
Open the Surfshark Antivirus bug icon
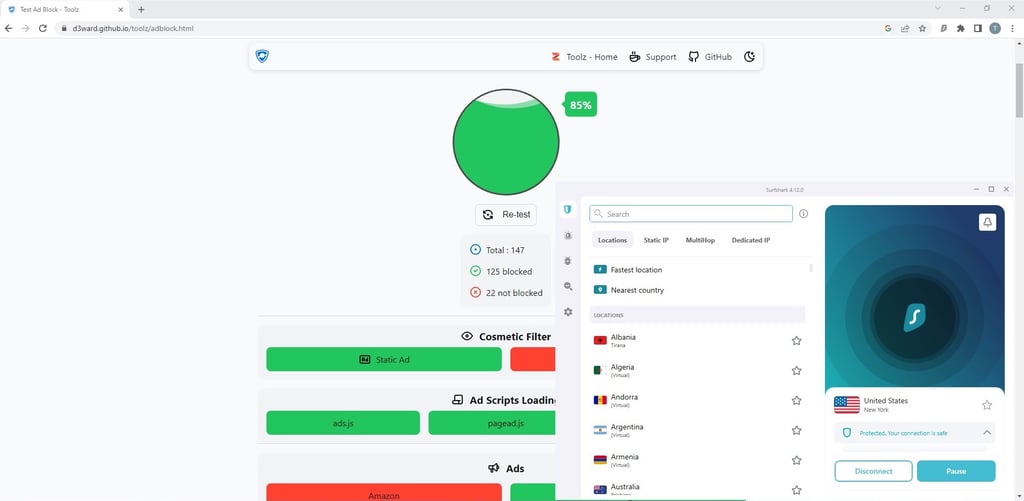[x=568, y=261]
